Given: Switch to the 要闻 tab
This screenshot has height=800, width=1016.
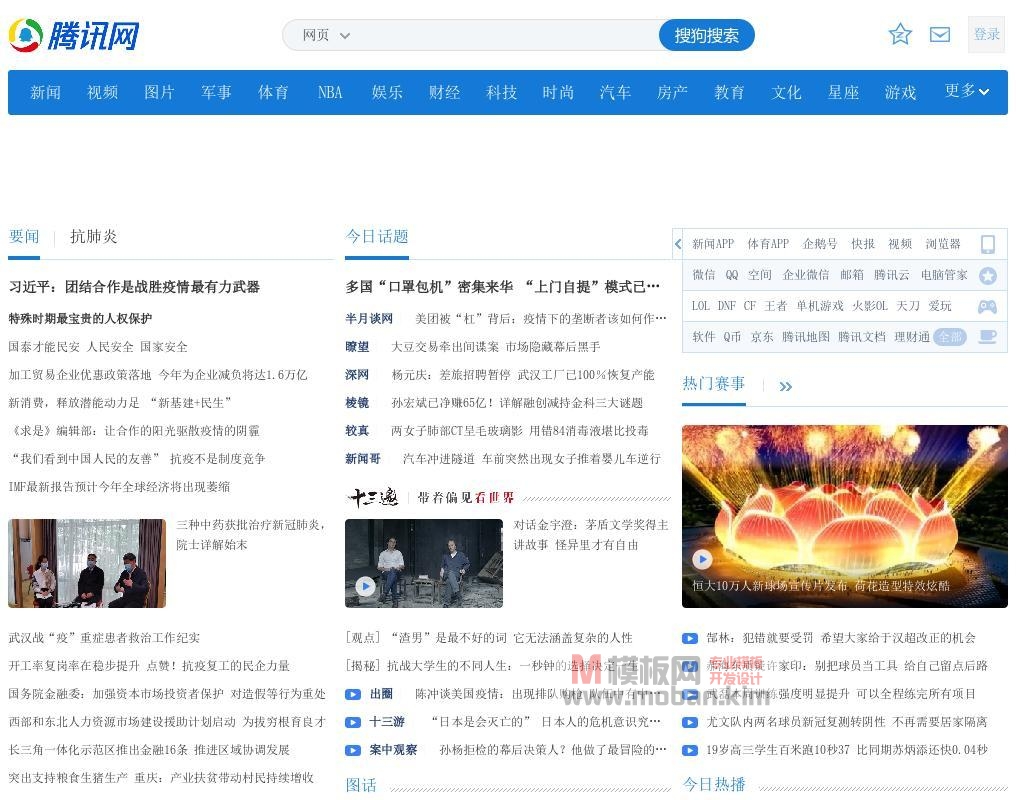Looking at the screenshot, I should 24,236.
